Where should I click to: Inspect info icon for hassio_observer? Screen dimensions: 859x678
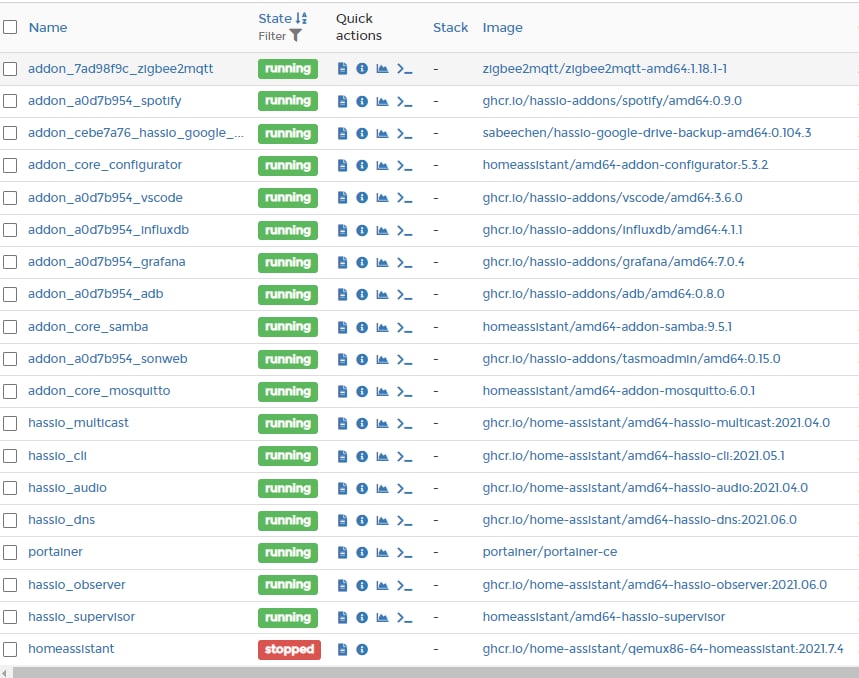coord(362,585)
